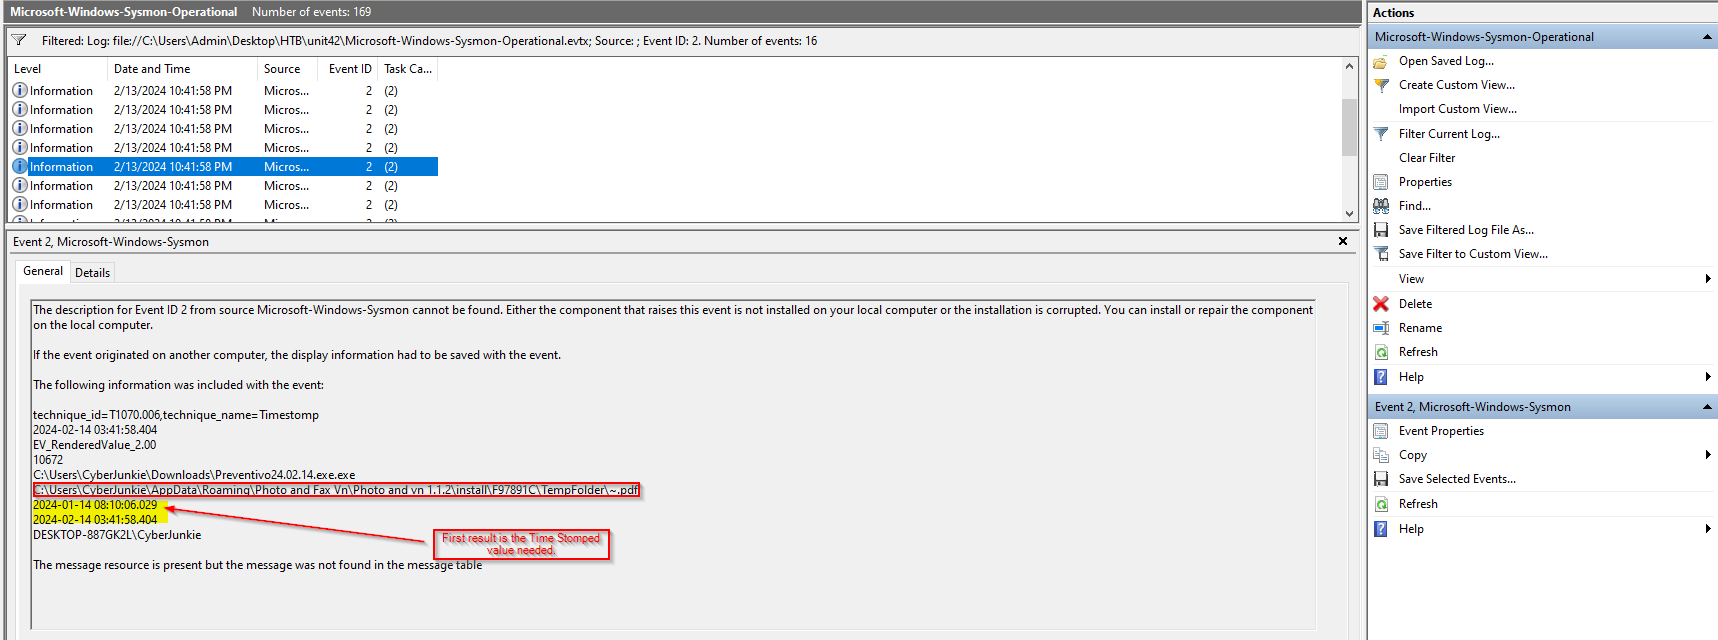Click the Save Filtered Log File As icon
The height and width of the screenshot is (640, 1718).
tap(1381, 230)
